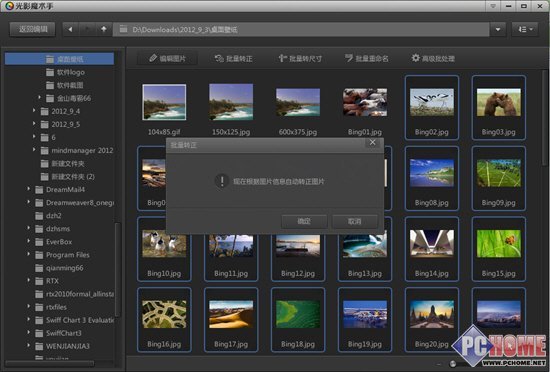Choose 批量重命名 batch rename
This screenshot has width=550, height=372.
pos(366,59)
